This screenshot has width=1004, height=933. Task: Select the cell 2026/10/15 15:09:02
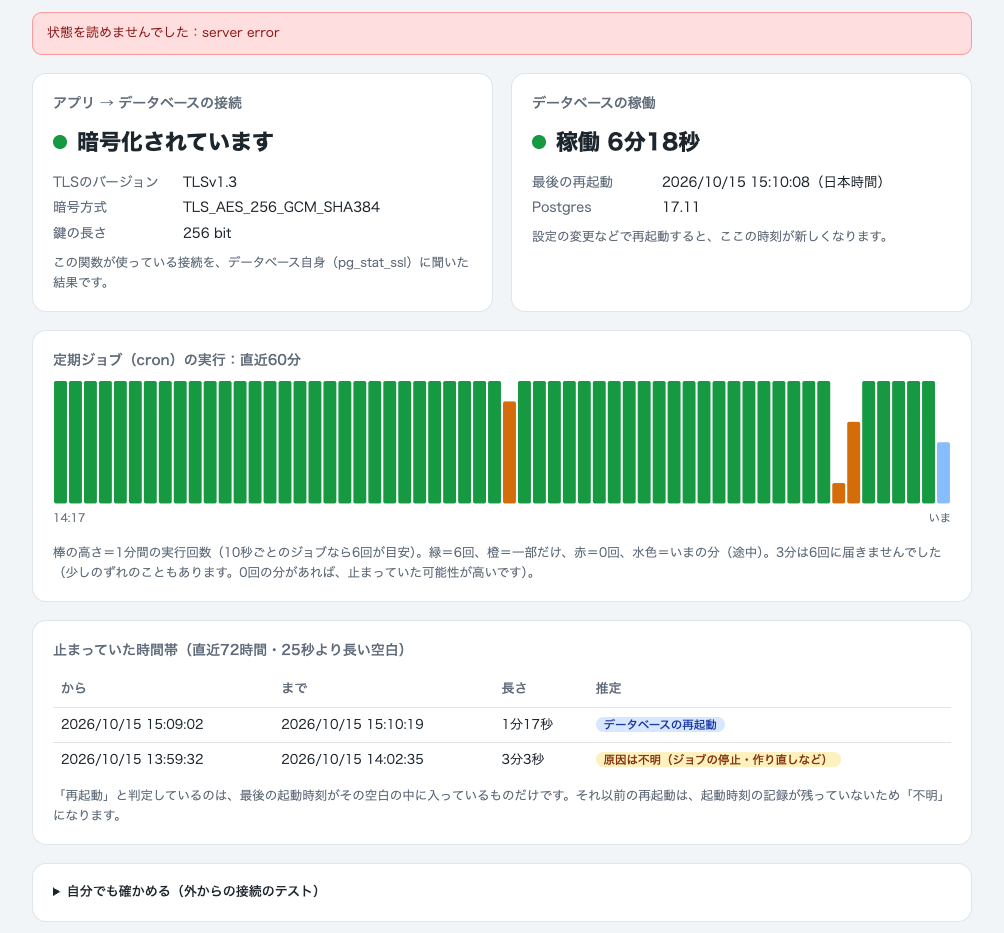point(132,724)
